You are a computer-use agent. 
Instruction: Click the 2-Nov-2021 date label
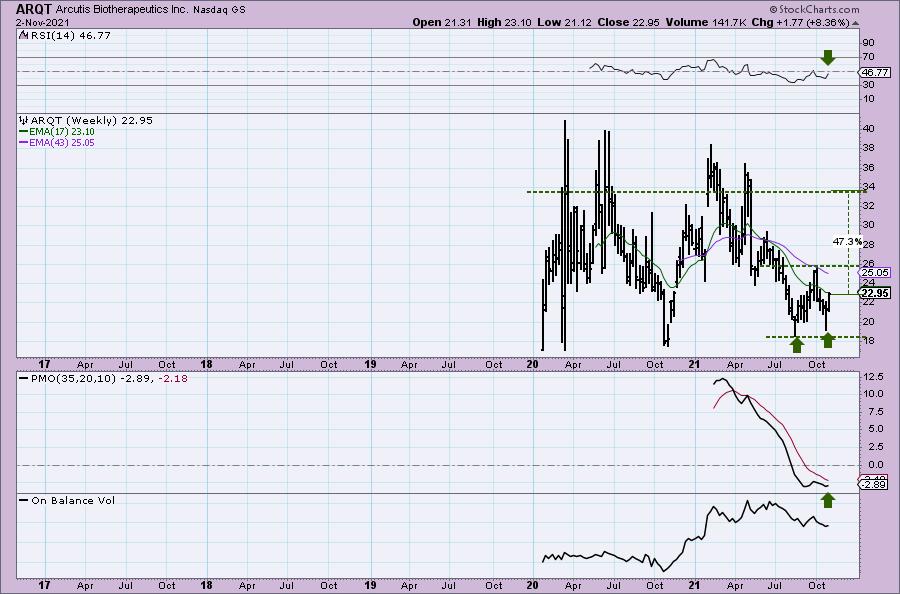42,23
